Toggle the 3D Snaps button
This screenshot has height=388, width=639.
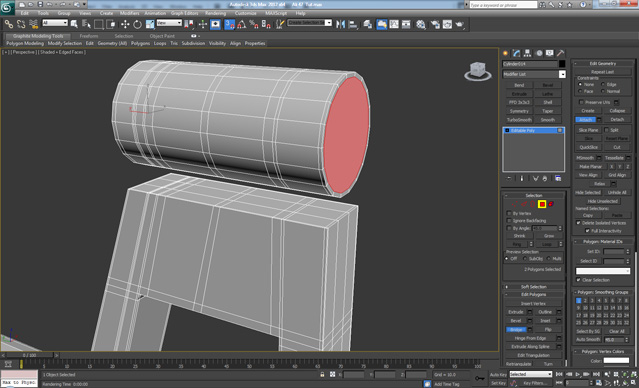229,24
